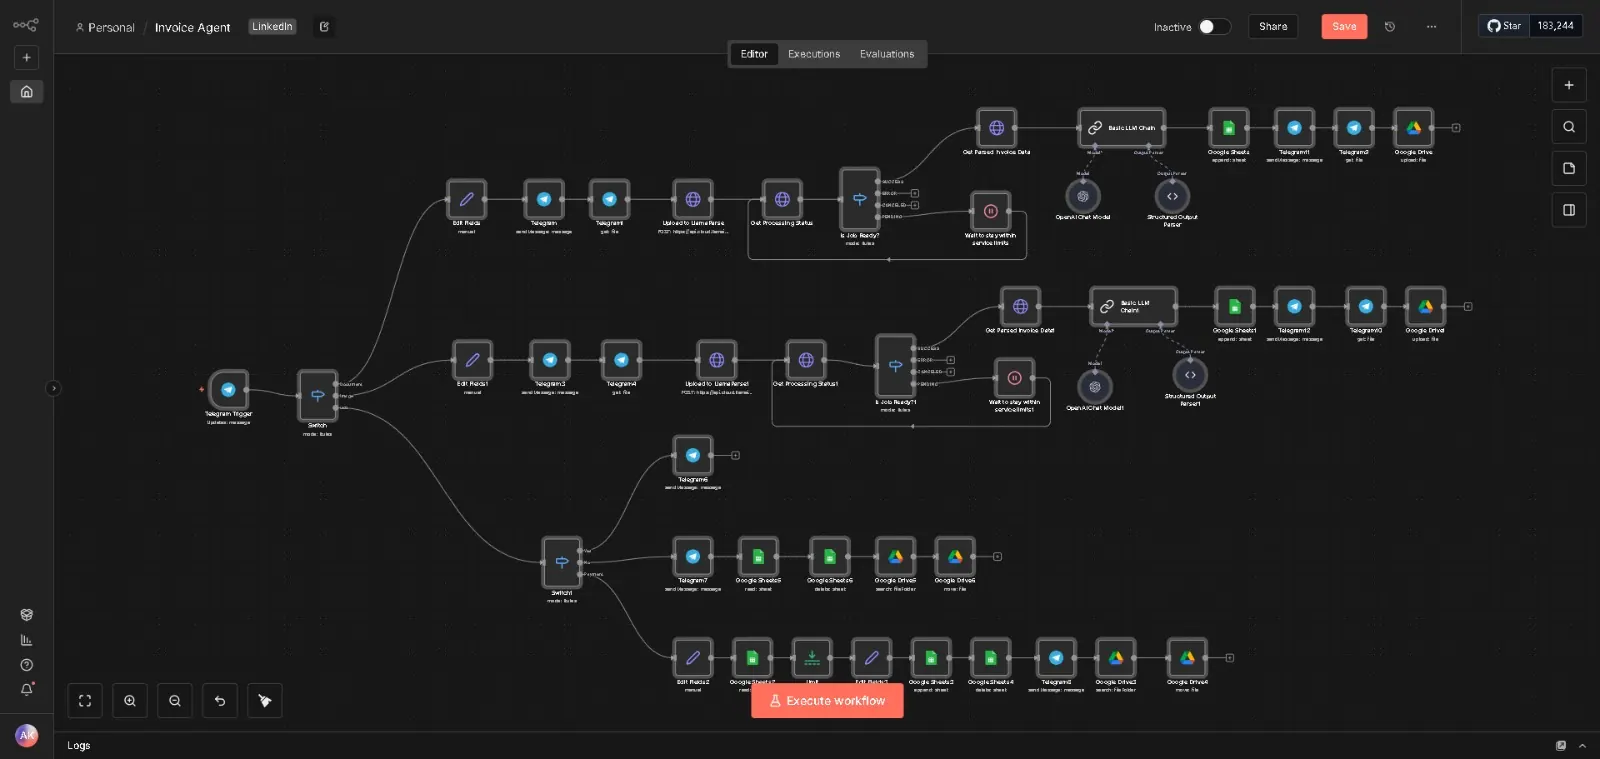This screenshot has width=1600, height=759.
Task: Click the LinkedIn tag
Action: point(272,27)
